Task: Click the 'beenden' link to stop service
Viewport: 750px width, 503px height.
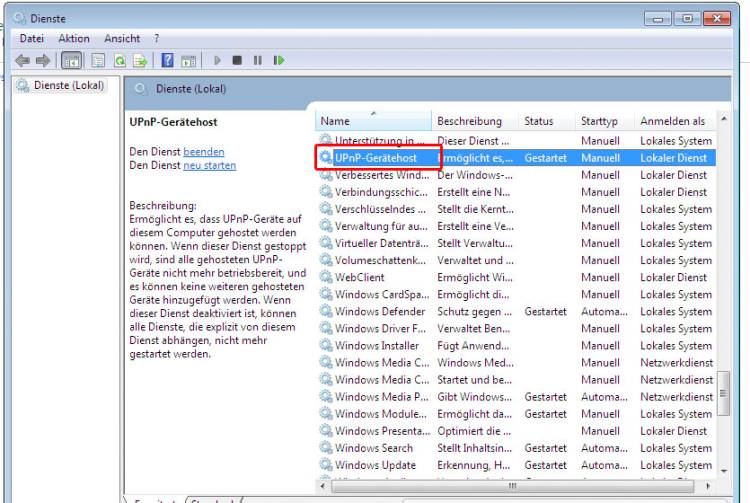Action: [x=204, y=151]
